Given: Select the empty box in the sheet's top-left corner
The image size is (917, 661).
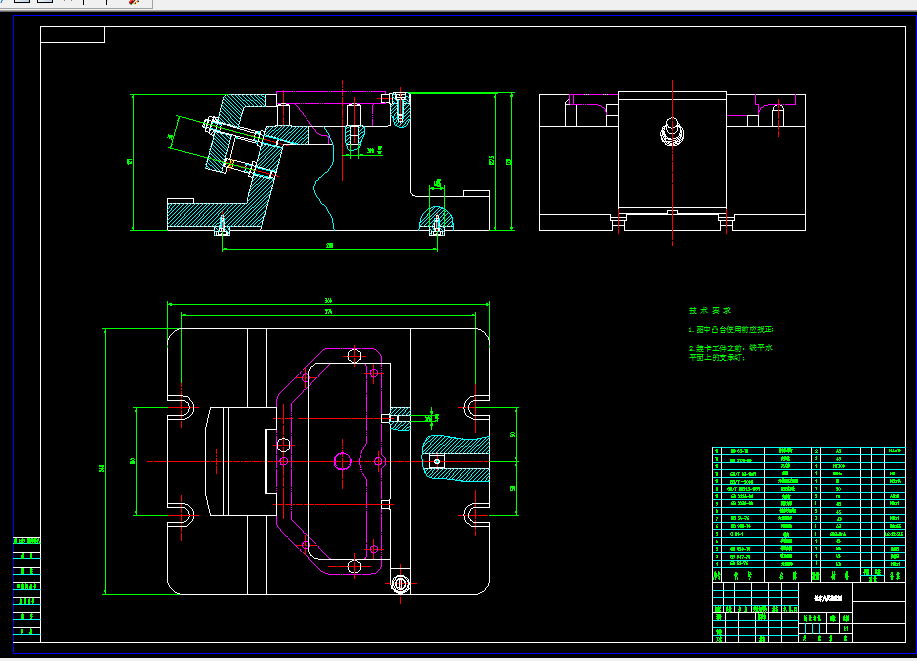Looking at the screenshot, I should [x=73, y=35].
